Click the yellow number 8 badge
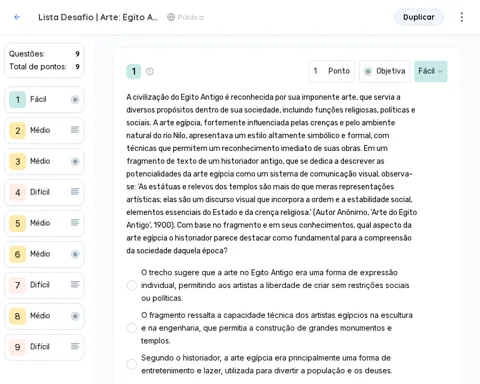Viewport: 480px width, 384px height. click(x=18, y=316)
